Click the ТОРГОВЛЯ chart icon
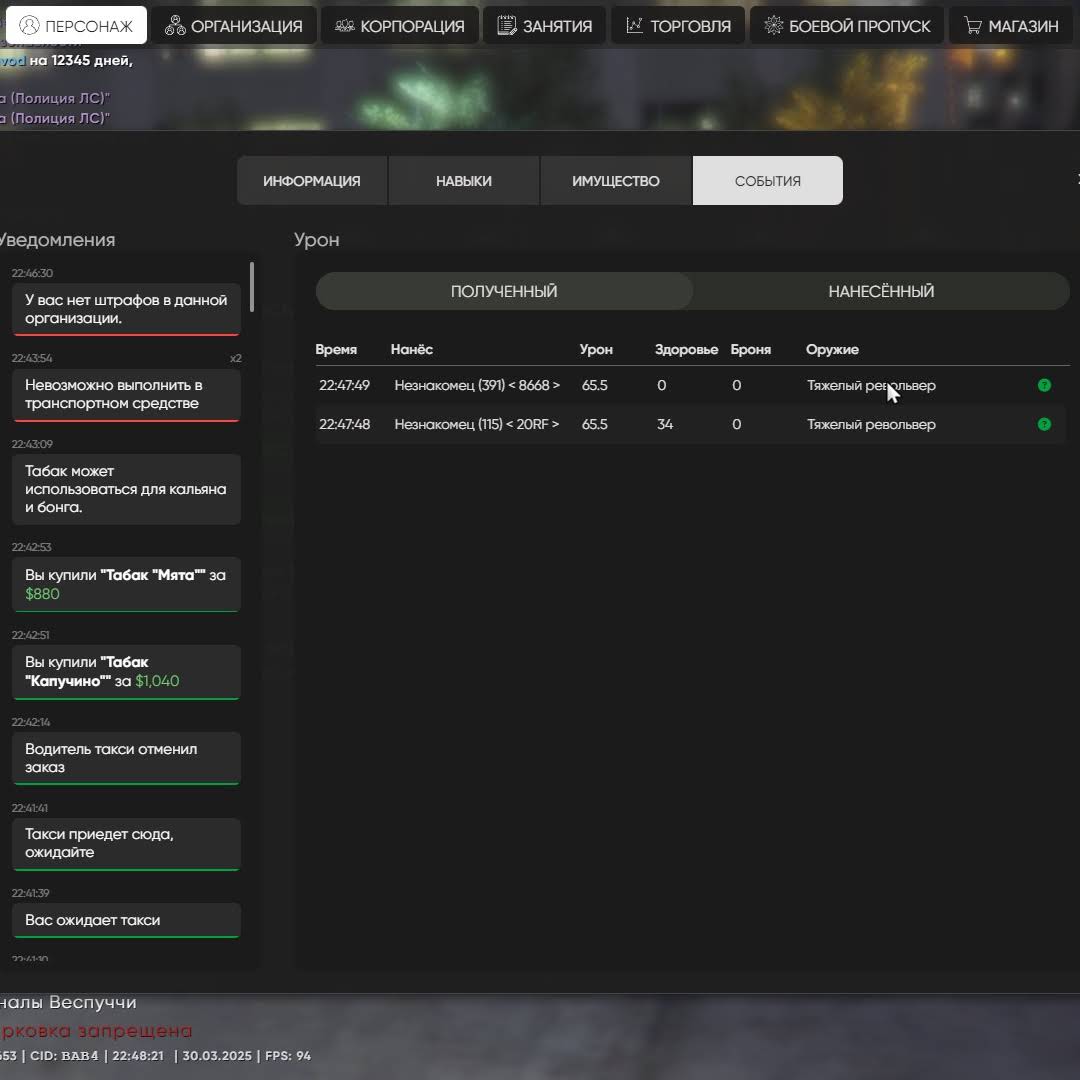Viewport: 1080px width, 1080px height. (635, 26)
